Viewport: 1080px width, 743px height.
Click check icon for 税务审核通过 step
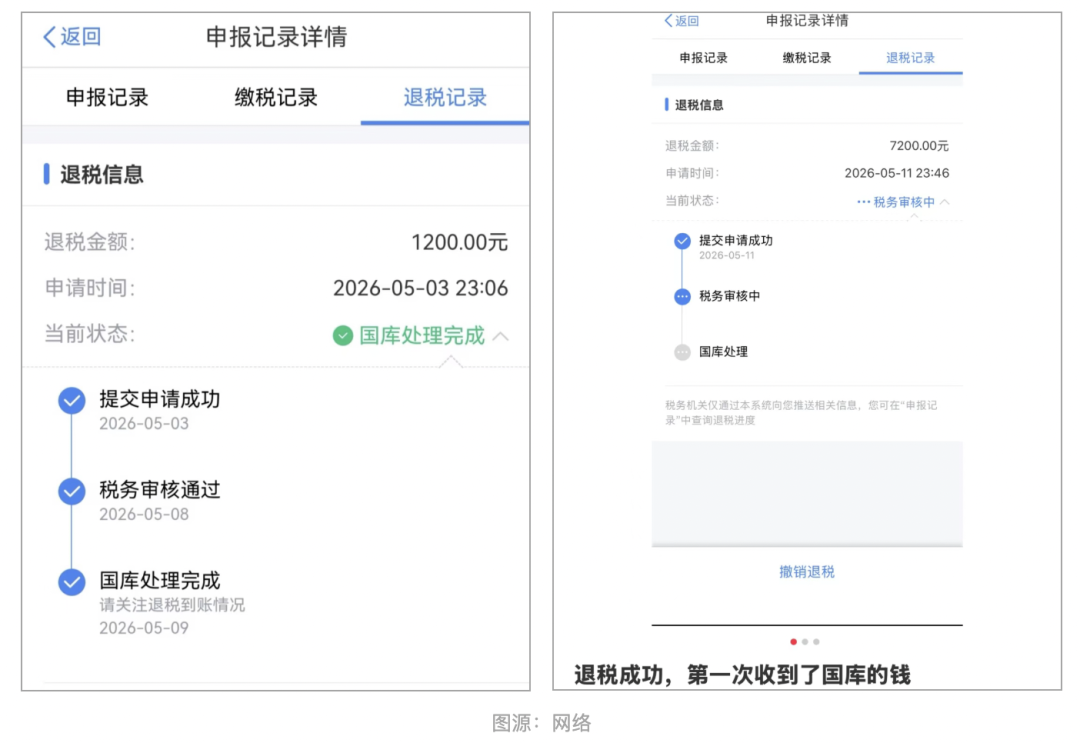(x=72, y=492)
